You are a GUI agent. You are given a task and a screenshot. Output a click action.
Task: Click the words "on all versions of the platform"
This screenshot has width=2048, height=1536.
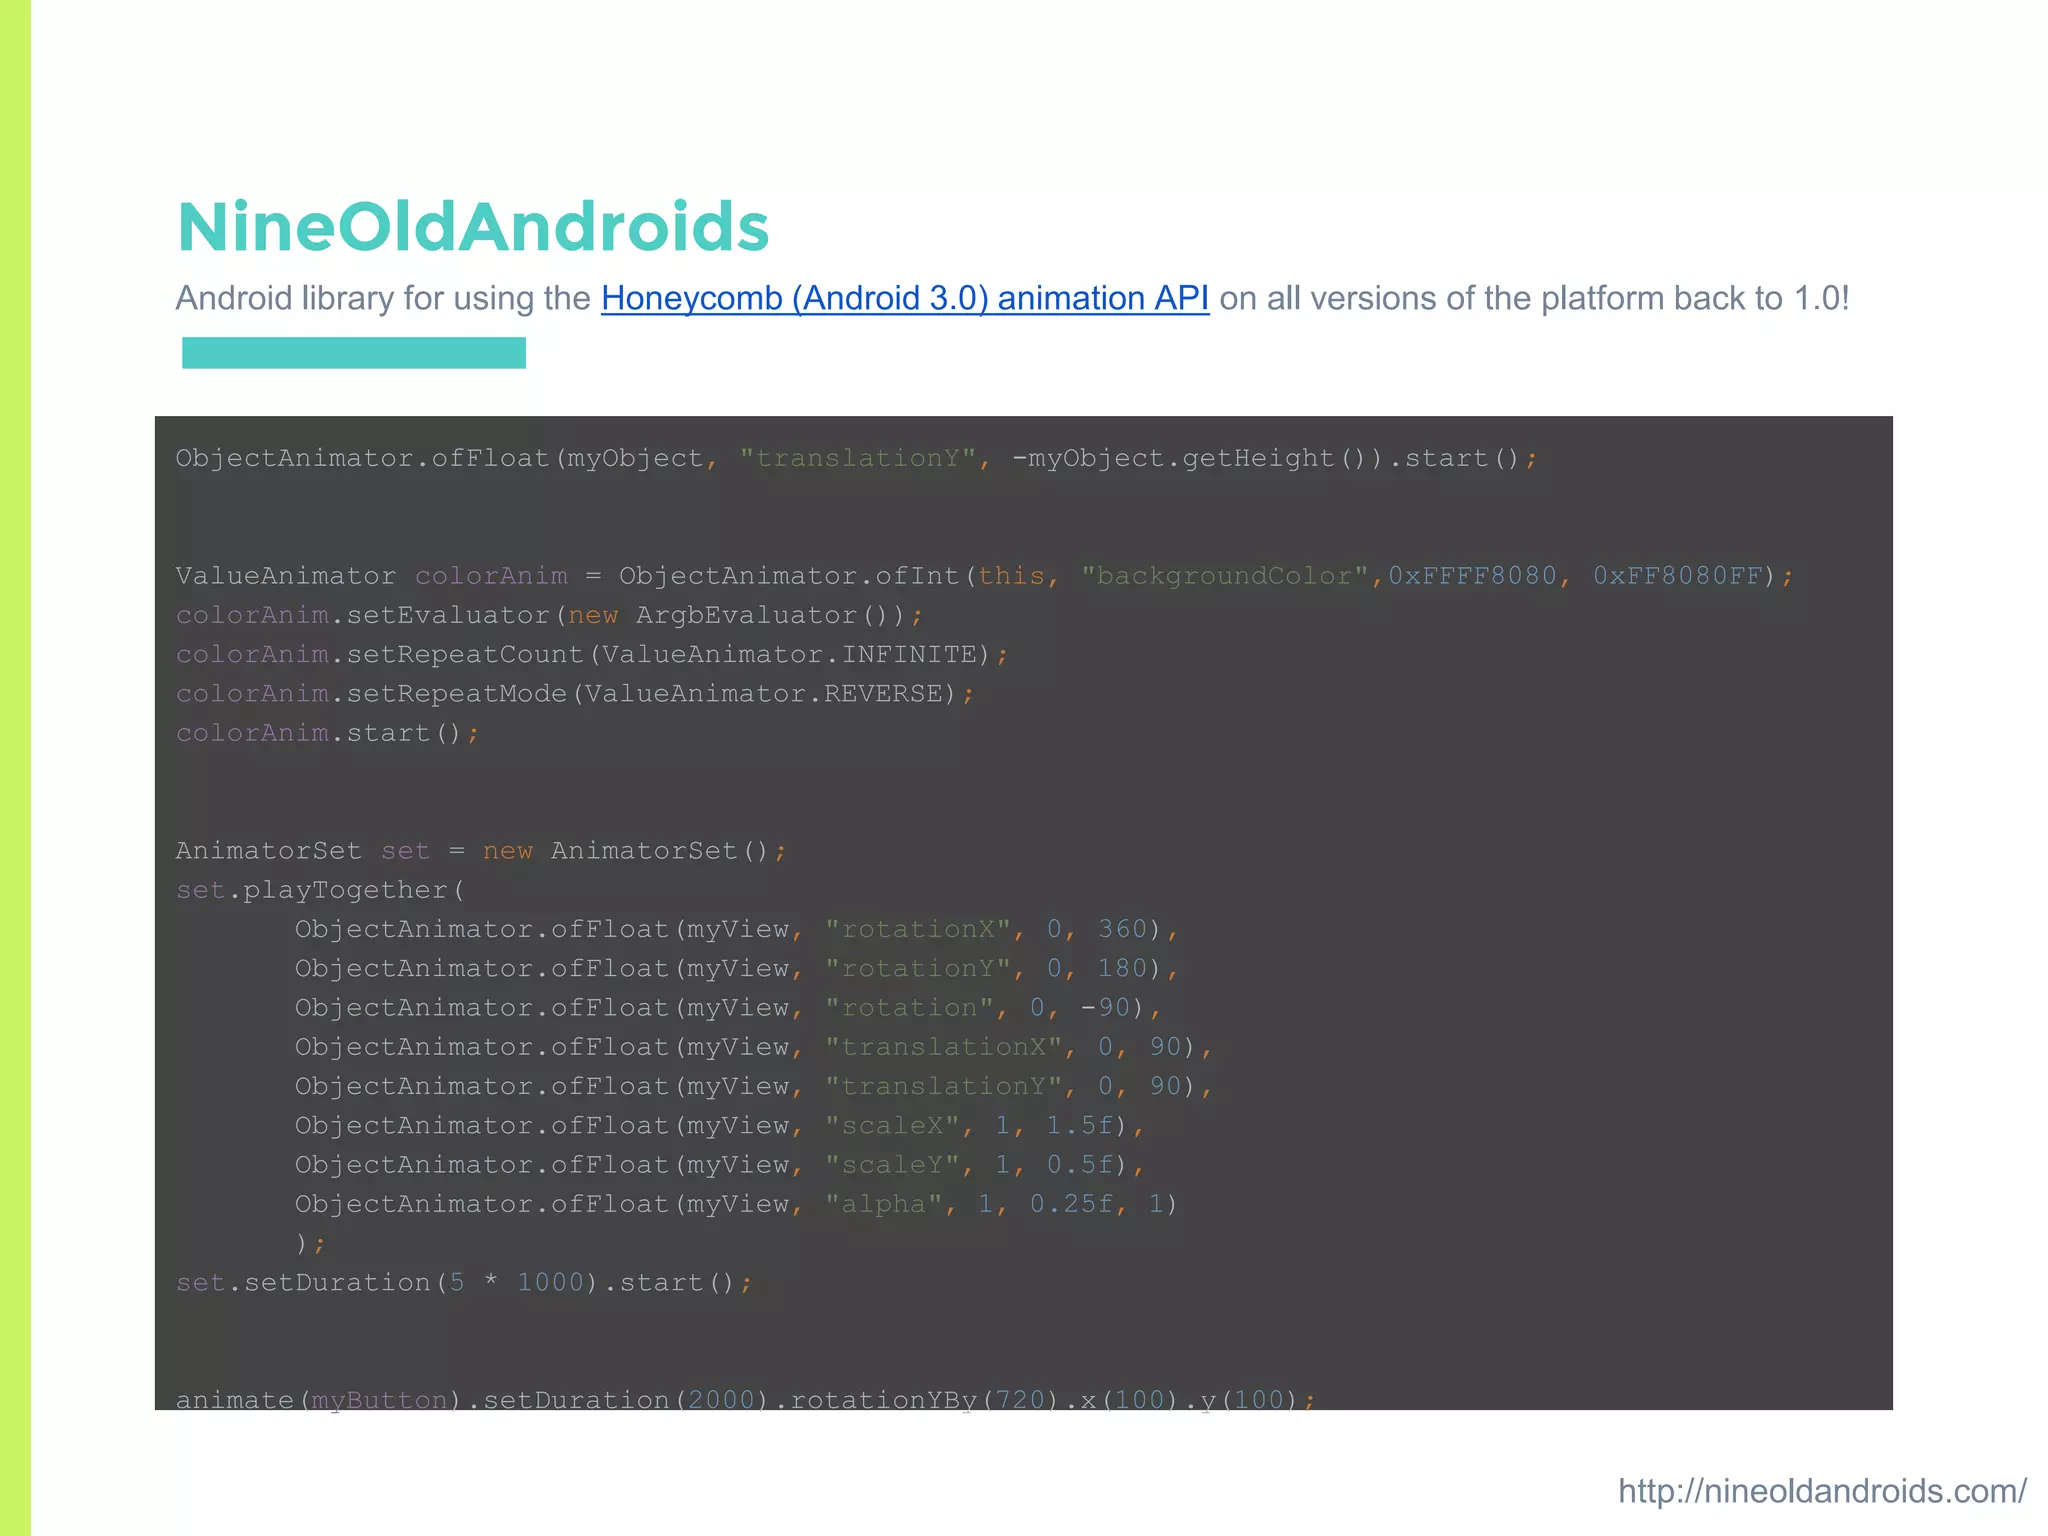[x=1441, y=298]
